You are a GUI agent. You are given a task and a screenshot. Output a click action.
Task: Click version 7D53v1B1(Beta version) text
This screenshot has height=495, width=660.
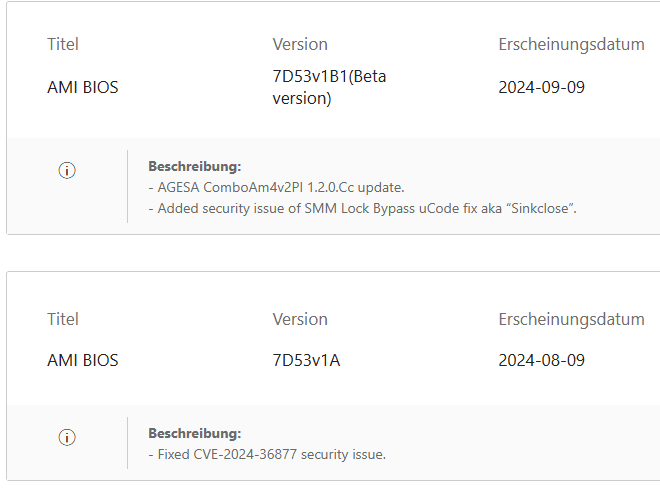(x=329, y=87)
